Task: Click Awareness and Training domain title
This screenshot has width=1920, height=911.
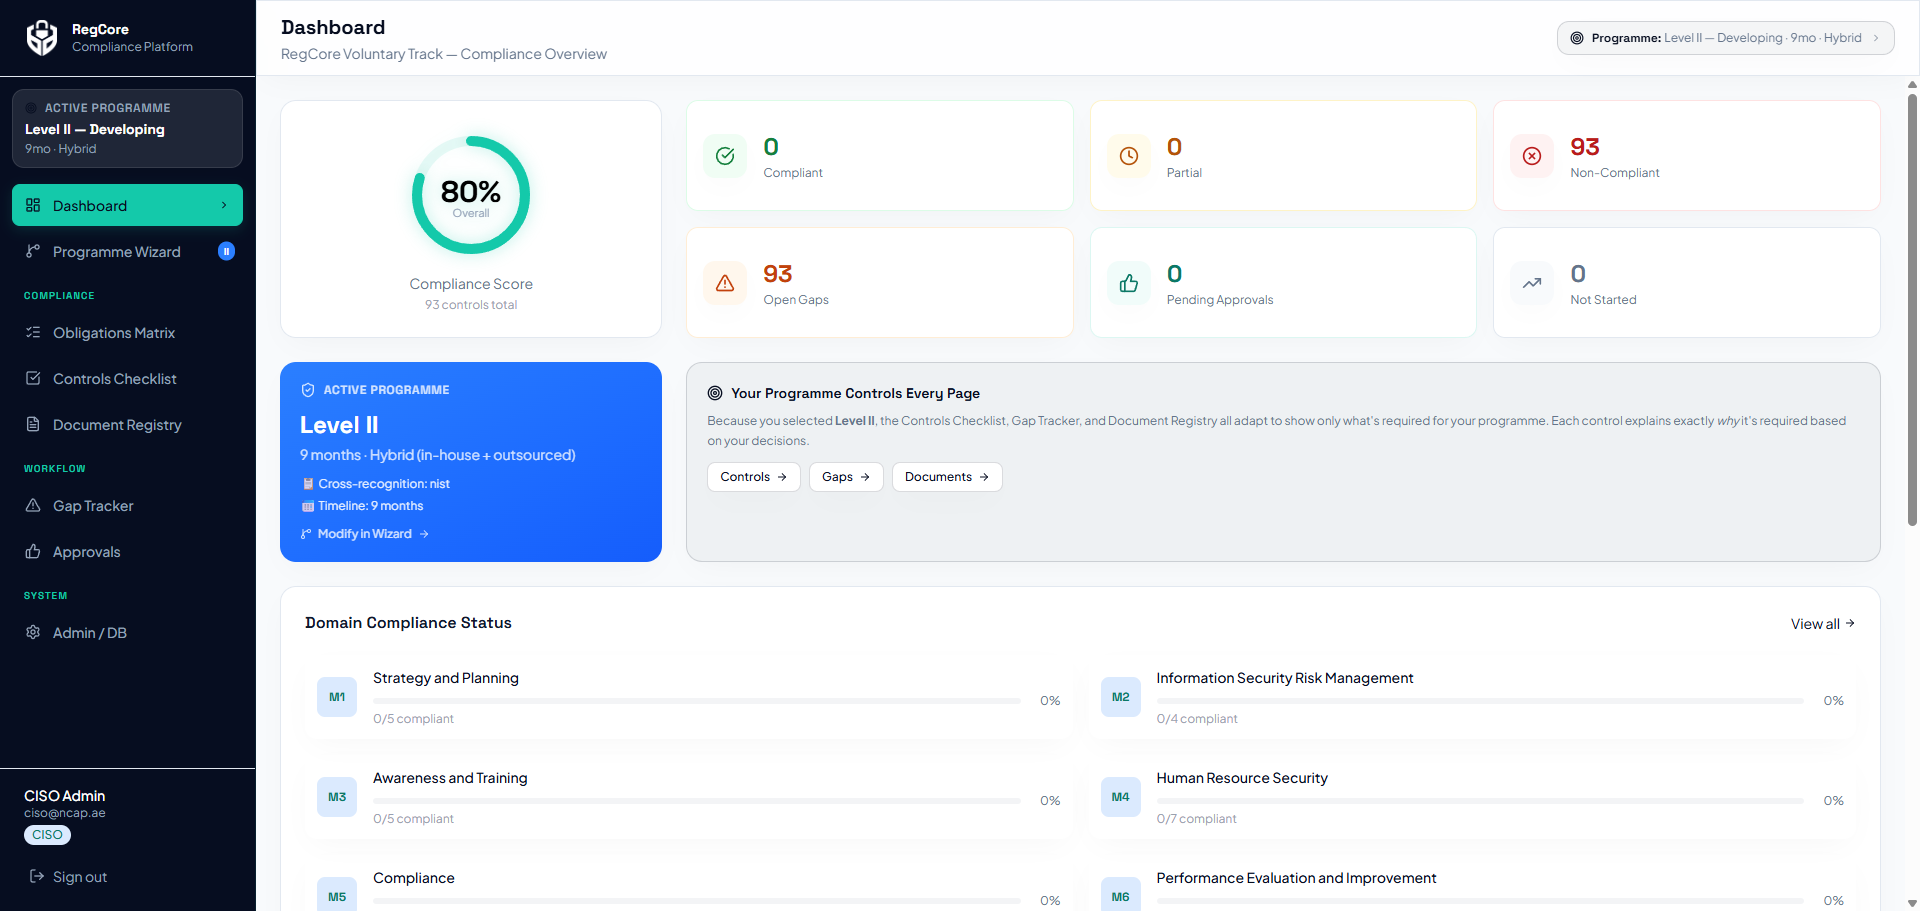Action: (x=450, y=778)
